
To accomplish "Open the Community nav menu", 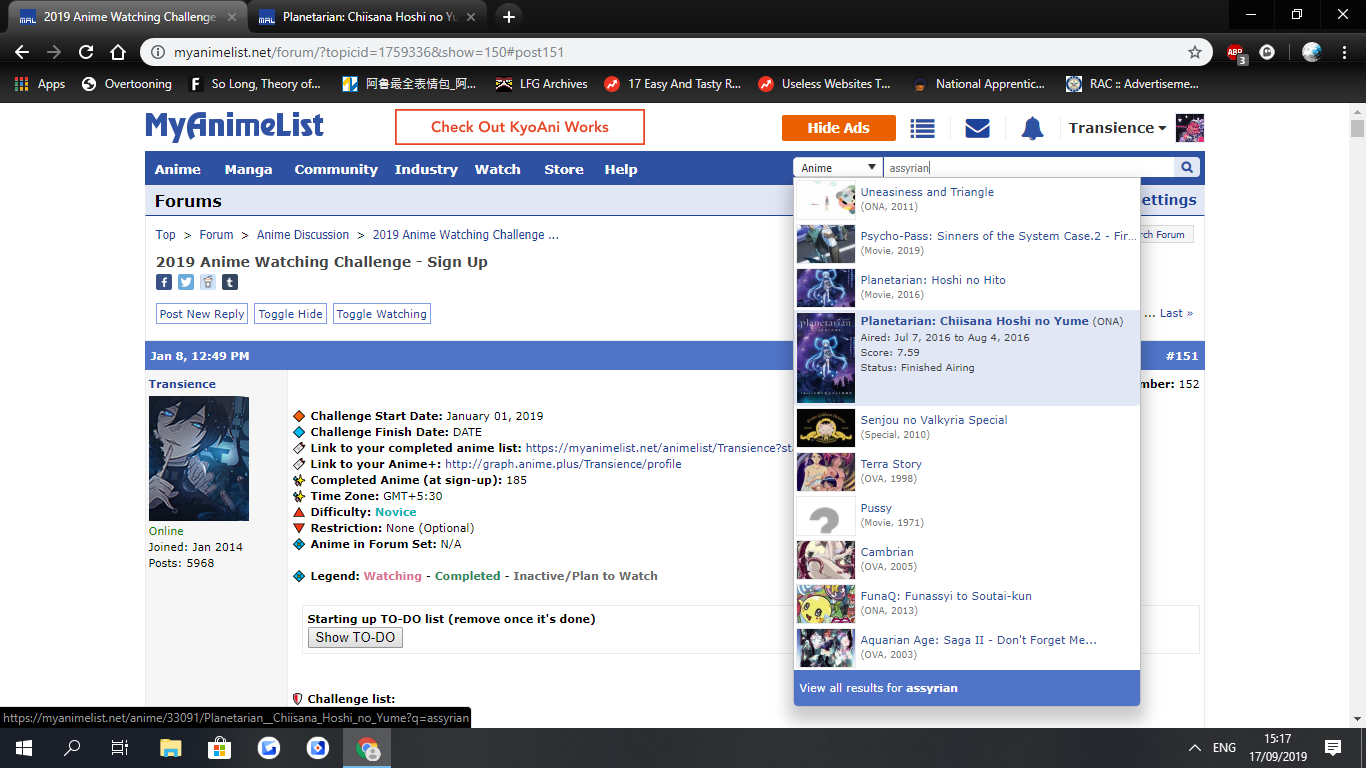I will coord(336,169).
